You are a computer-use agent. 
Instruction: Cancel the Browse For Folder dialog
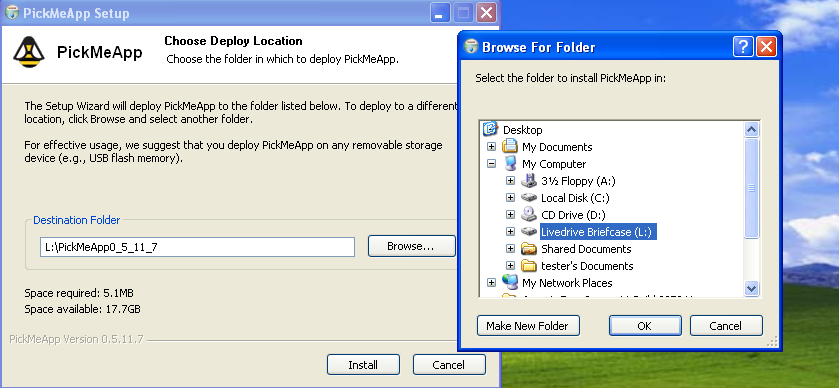point(726,325)
